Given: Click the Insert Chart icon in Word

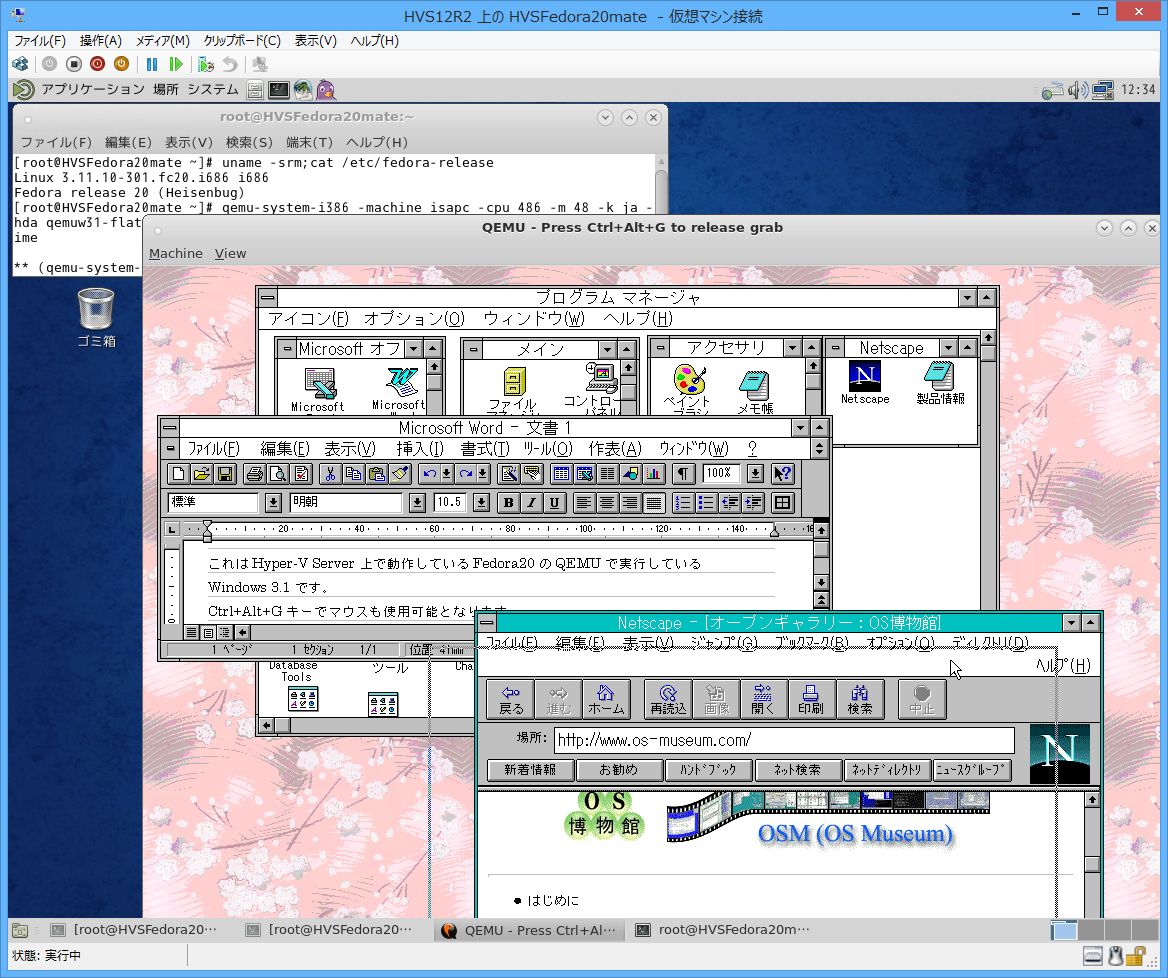Looking at the screenshot, I should pos(654,474).
